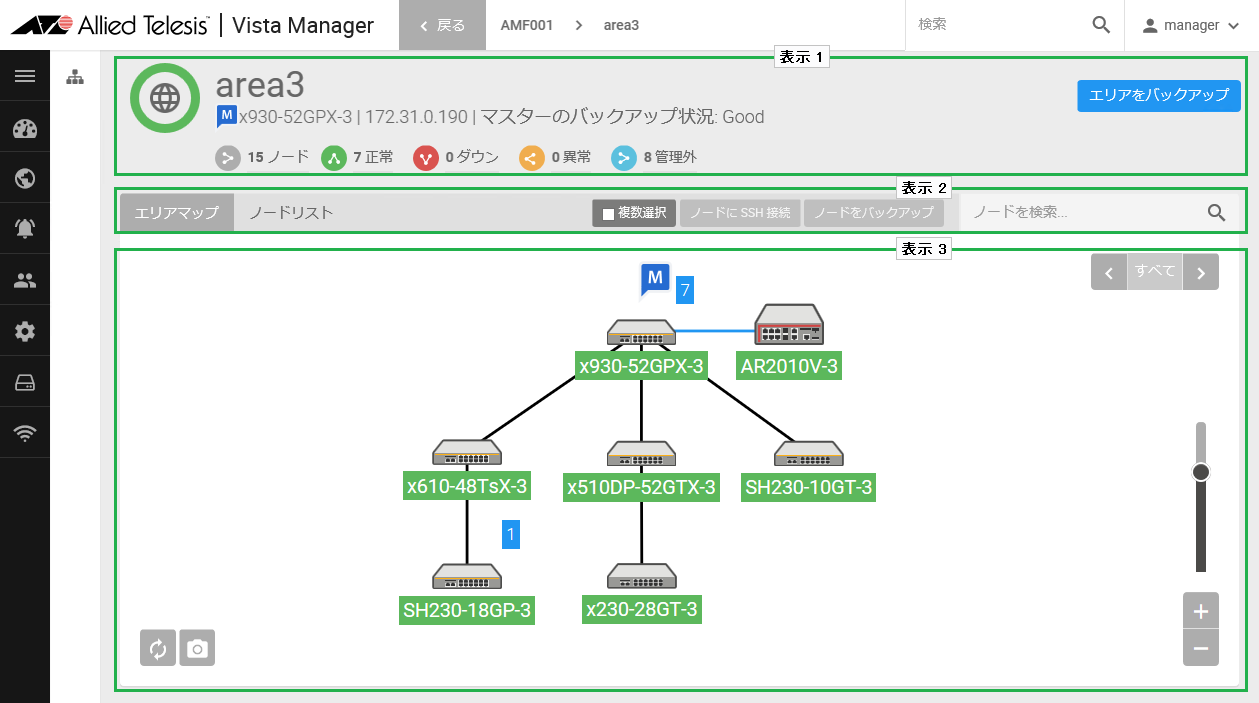Viewport: 1259px width, 703px height.
Task: Click the 検索 search field in top bar
Action: point(1000,25)
